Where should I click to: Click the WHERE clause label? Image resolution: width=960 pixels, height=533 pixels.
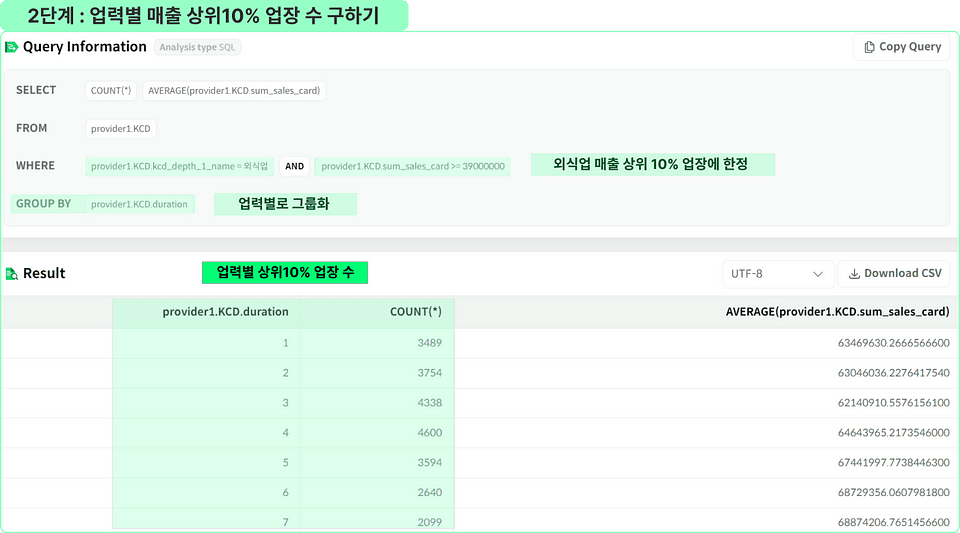(36, 165)
